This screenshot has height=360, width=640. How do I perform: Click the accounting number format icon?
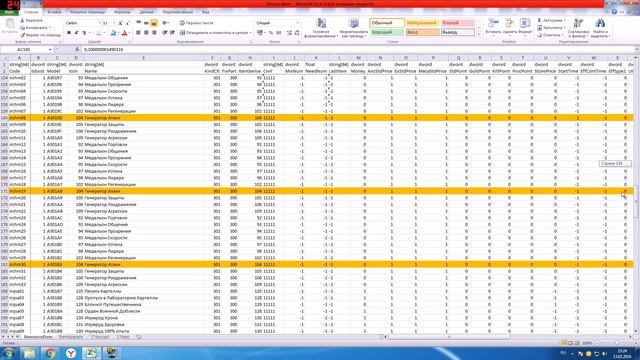260,33
